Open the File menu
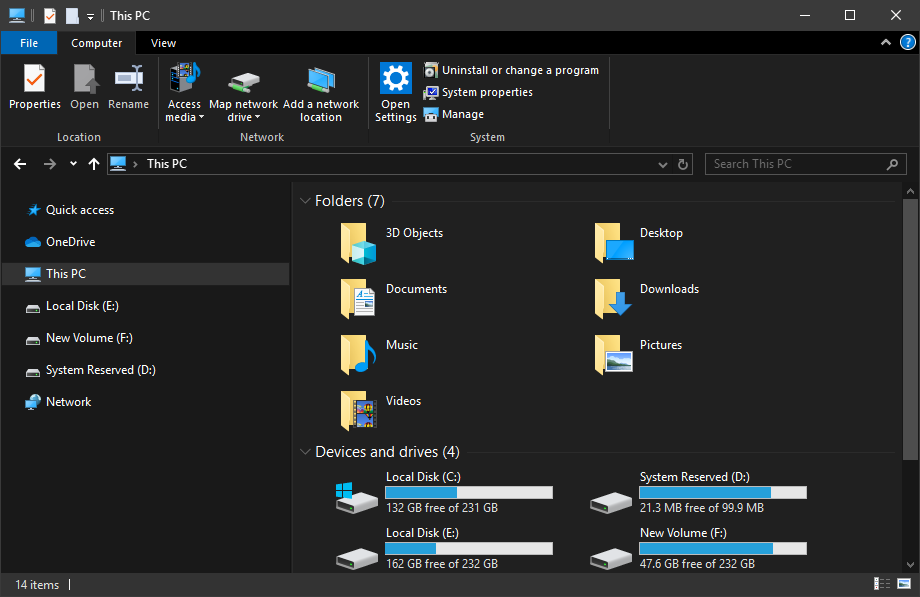This screenshot has height=597, width=920. click(x=29, y=43)
